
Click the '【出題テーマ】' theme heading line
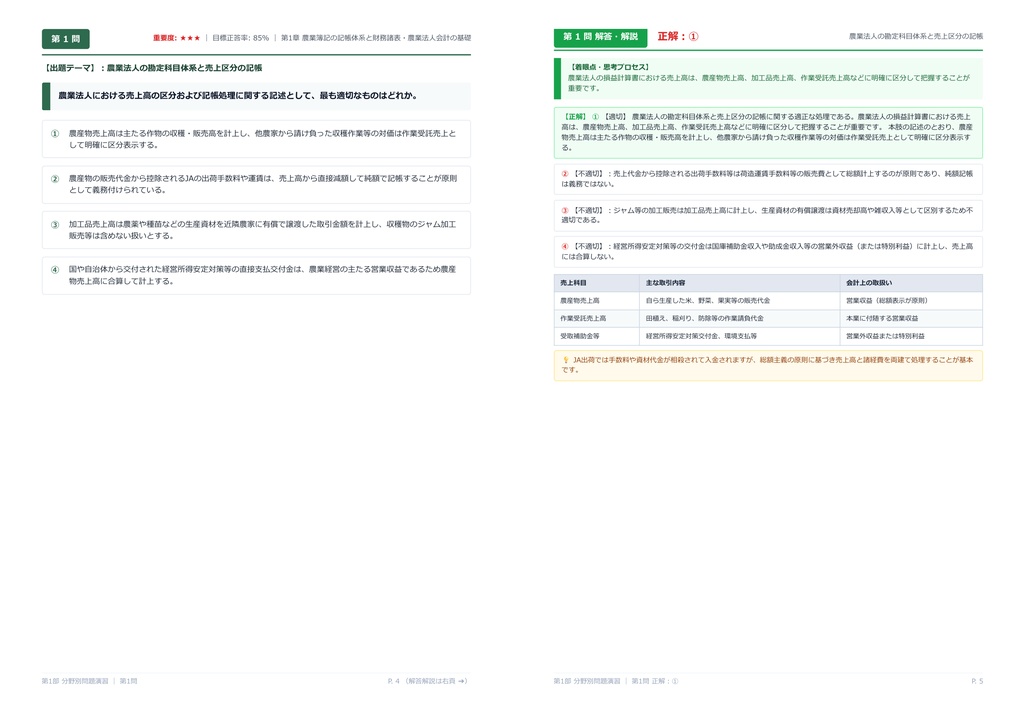153,68
